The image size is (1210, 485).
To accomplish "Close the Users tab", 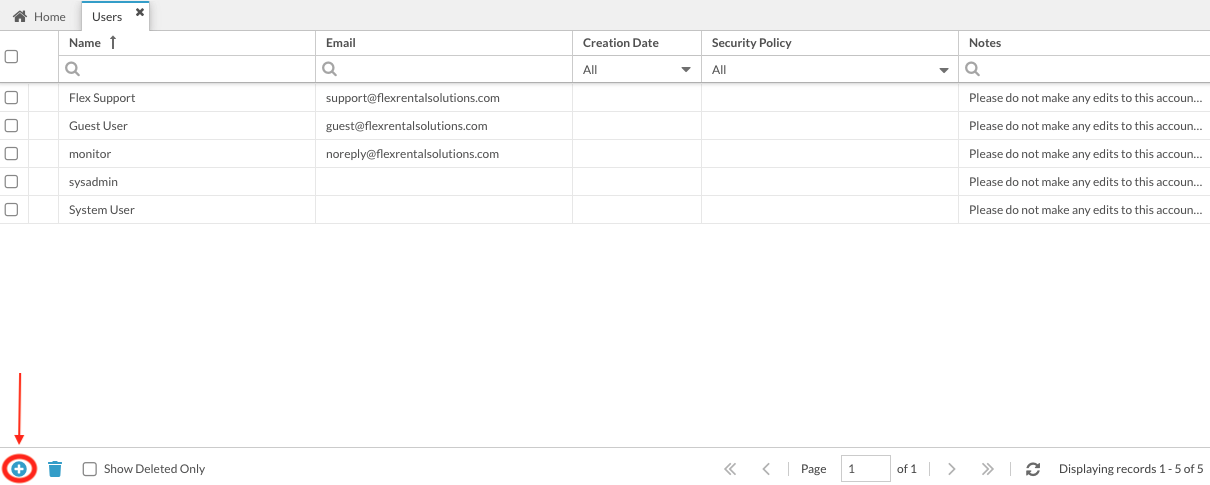I will click(140, 13).
